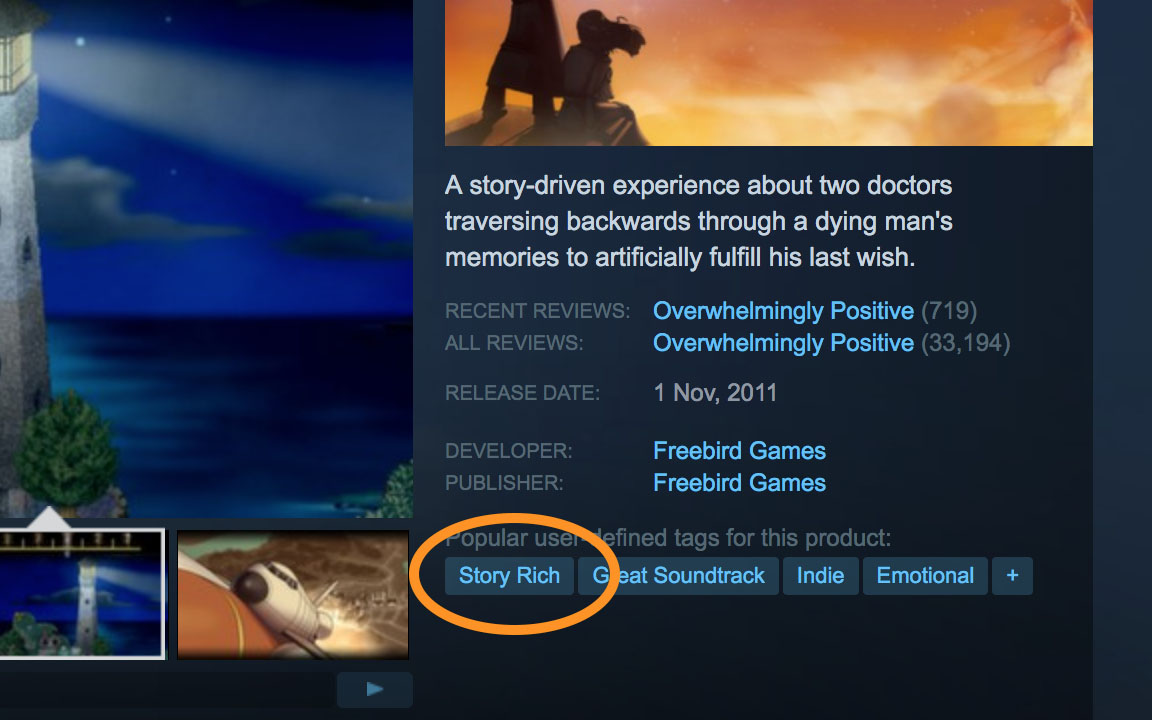This screenshot has width=1152, height=720.
Task: Click the recent review count 719
Action: pyautogui.click(x=949, y=311)
